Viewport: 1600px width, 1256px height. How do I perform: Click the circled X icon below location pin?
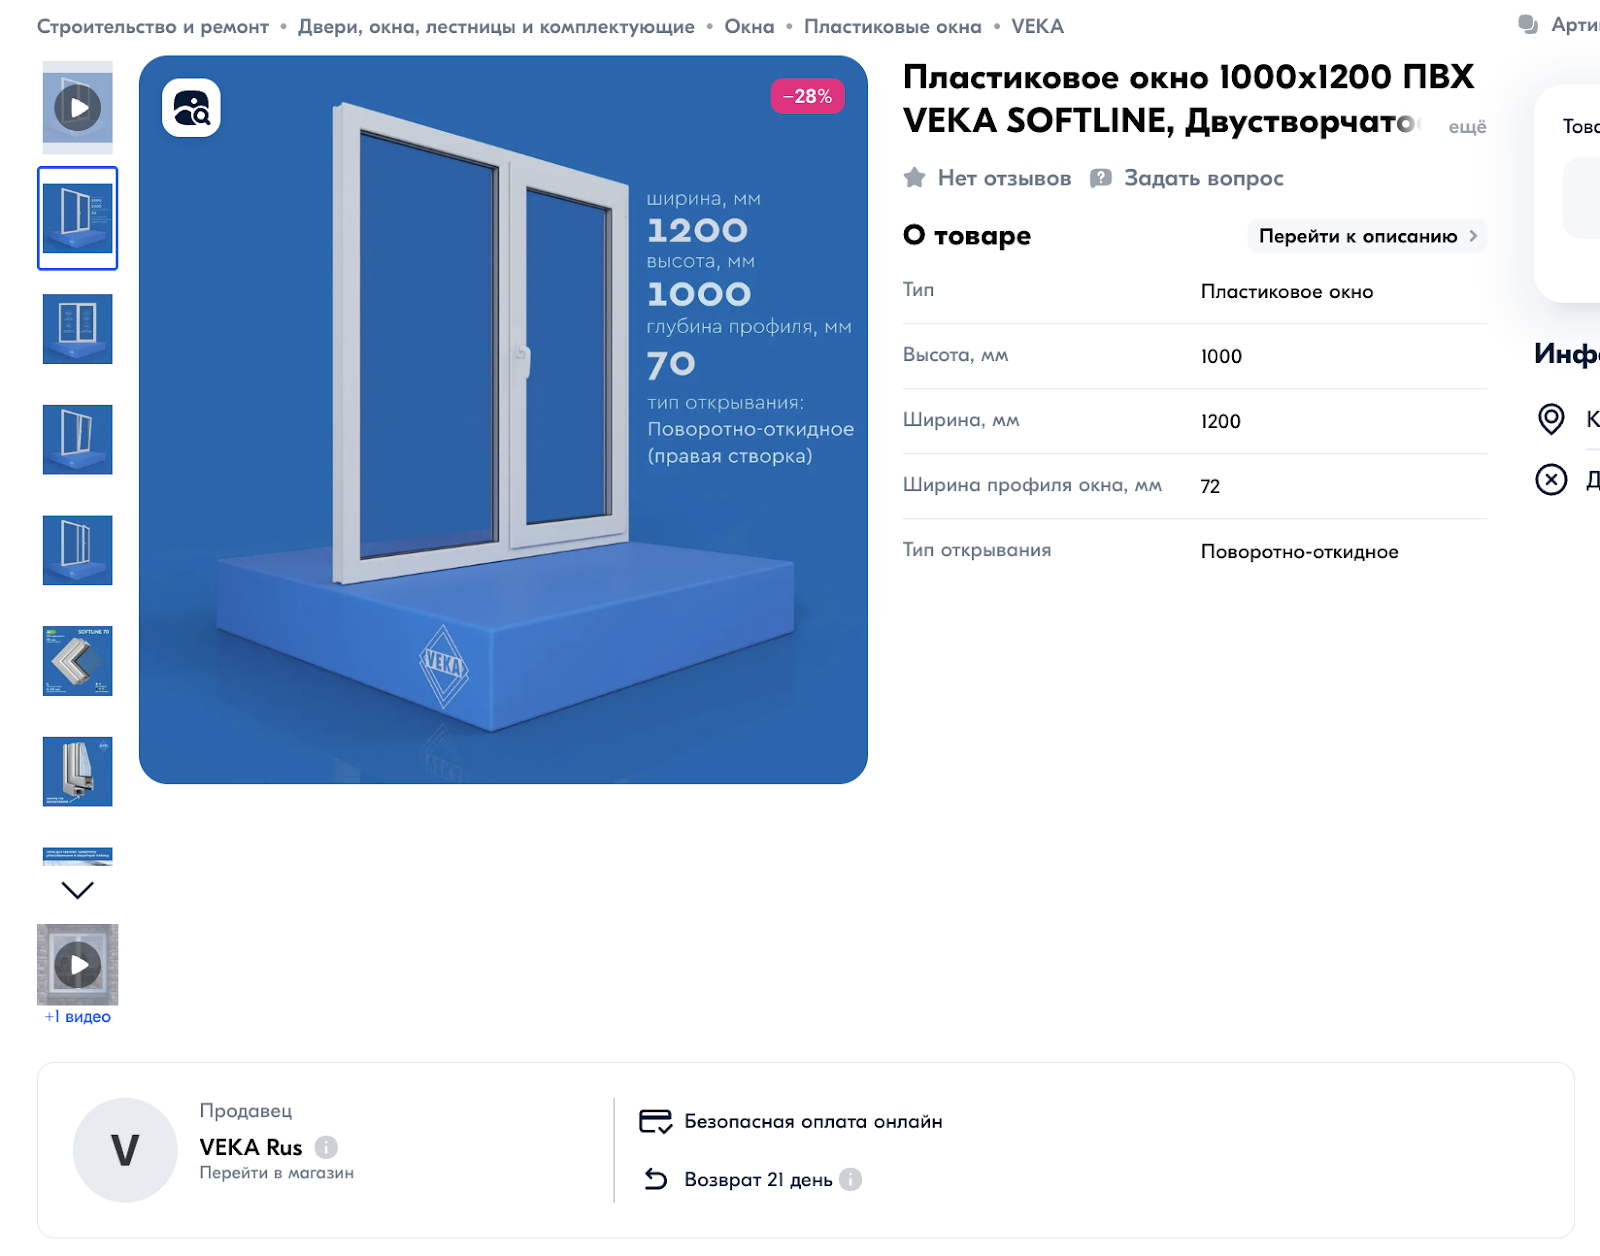point(1551,480)
